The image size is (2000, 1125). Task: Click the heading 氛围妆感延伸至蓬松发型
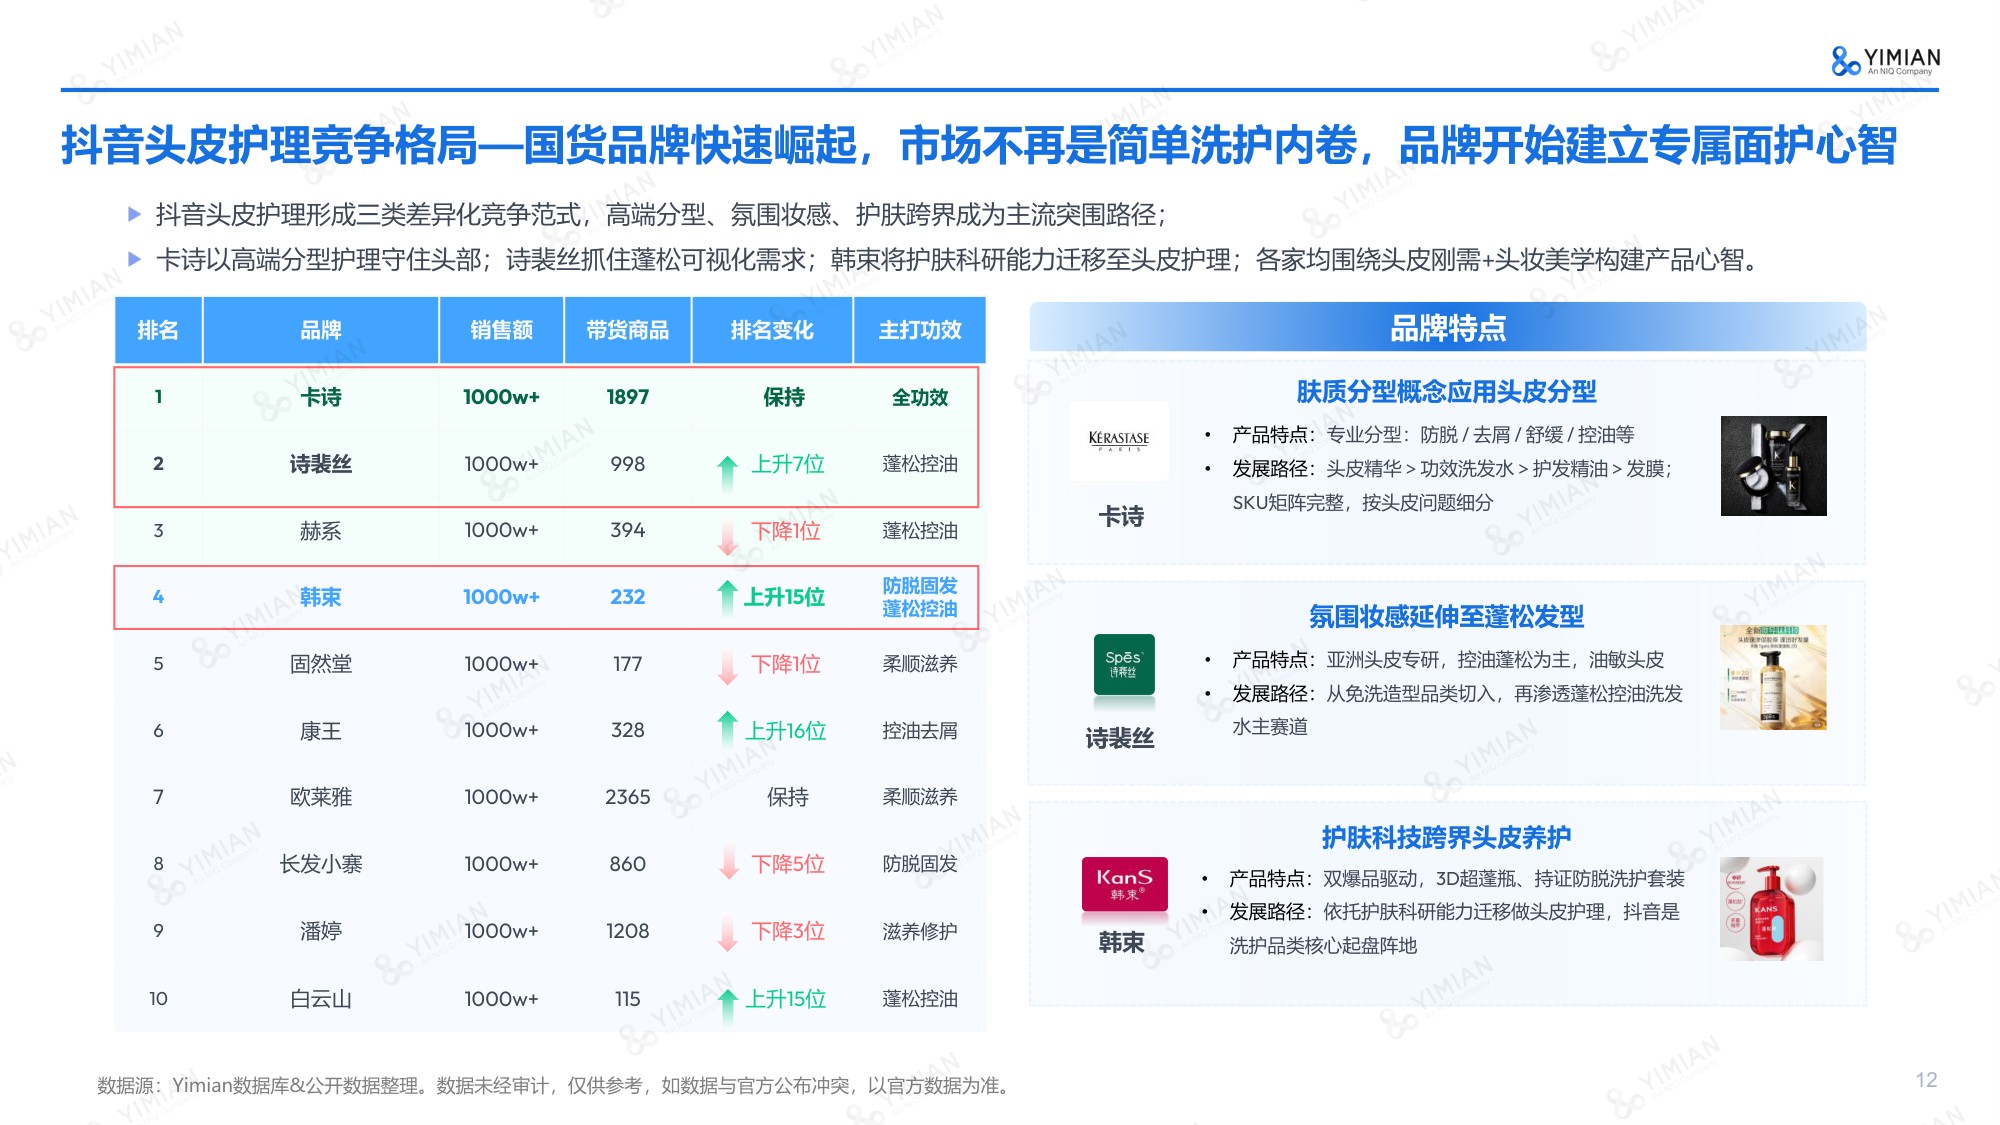pos(1446,616)
